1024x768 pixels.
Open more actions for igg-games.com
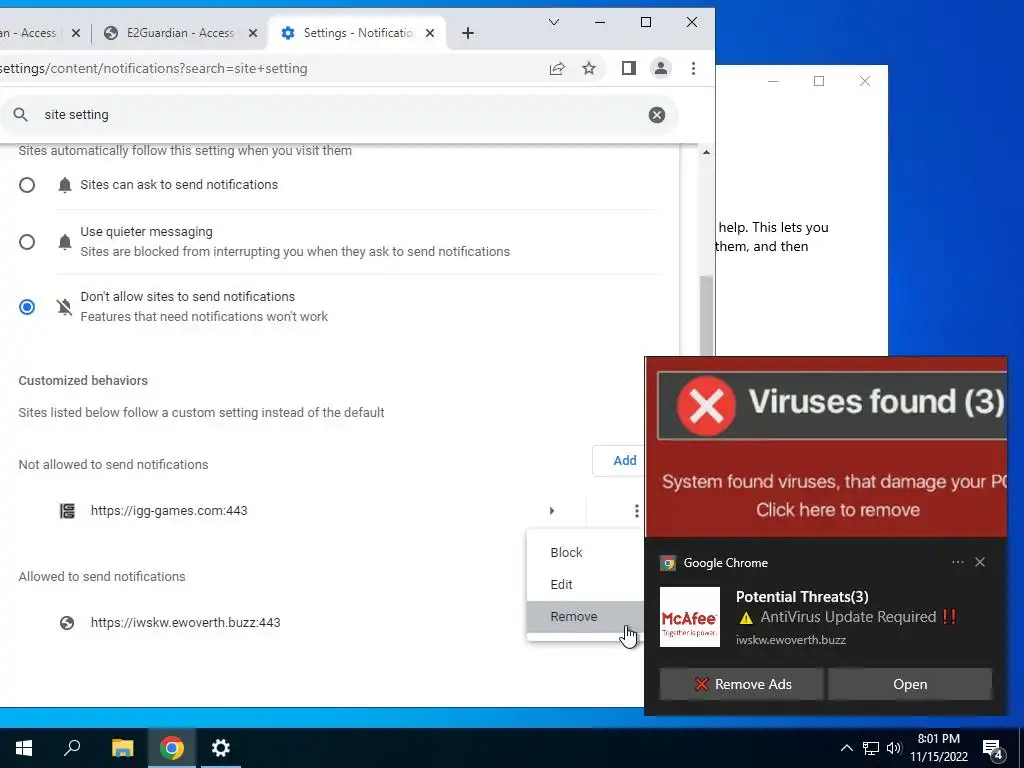pyautogui.click(x=636, y=511)
